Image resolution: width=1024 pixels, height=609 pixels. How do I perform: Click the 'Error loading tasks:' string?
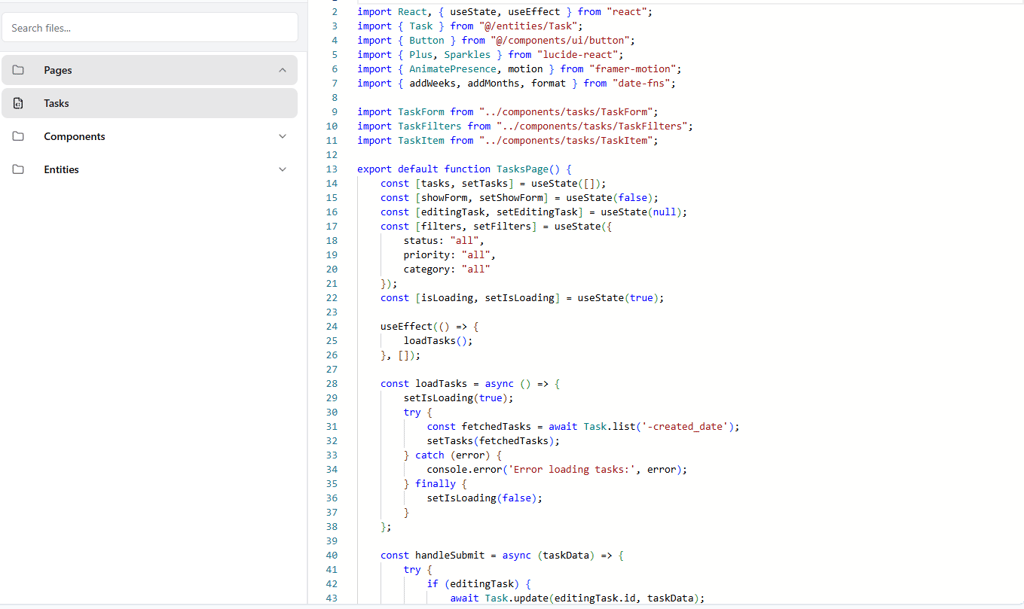pyautogui.click(x=571, y=470)
